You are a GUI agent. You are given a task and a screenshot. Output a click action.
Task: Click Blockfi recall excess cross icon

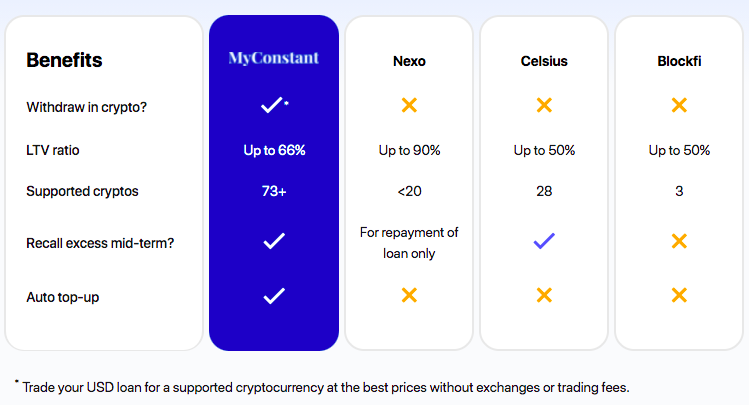coord(679,241)
